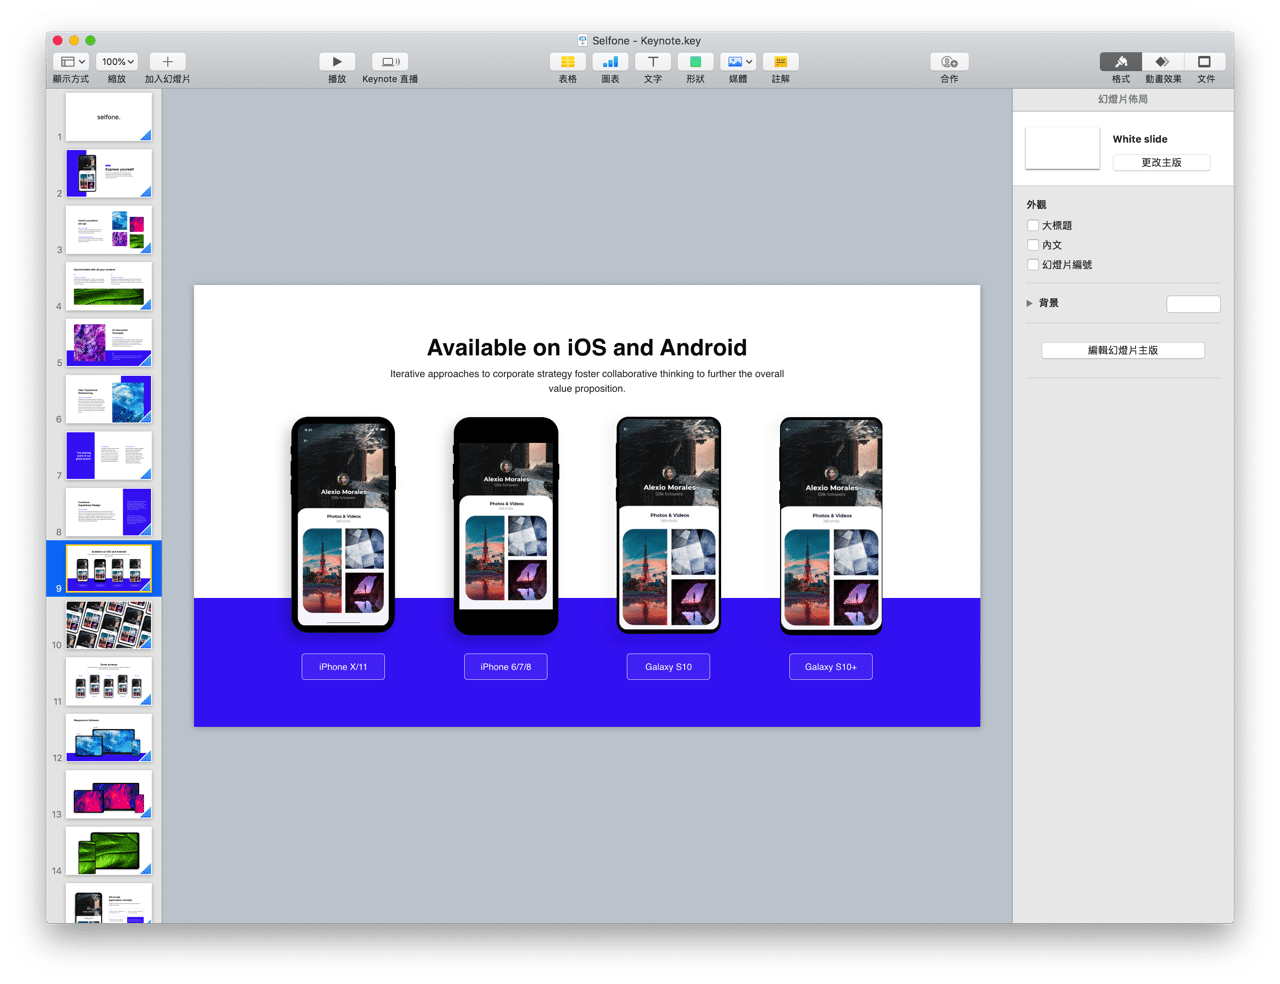Start the slideshow with the 播放 button
Image resolution: width=1280 pixels, height=984 pixels.
tap(337, 60)
